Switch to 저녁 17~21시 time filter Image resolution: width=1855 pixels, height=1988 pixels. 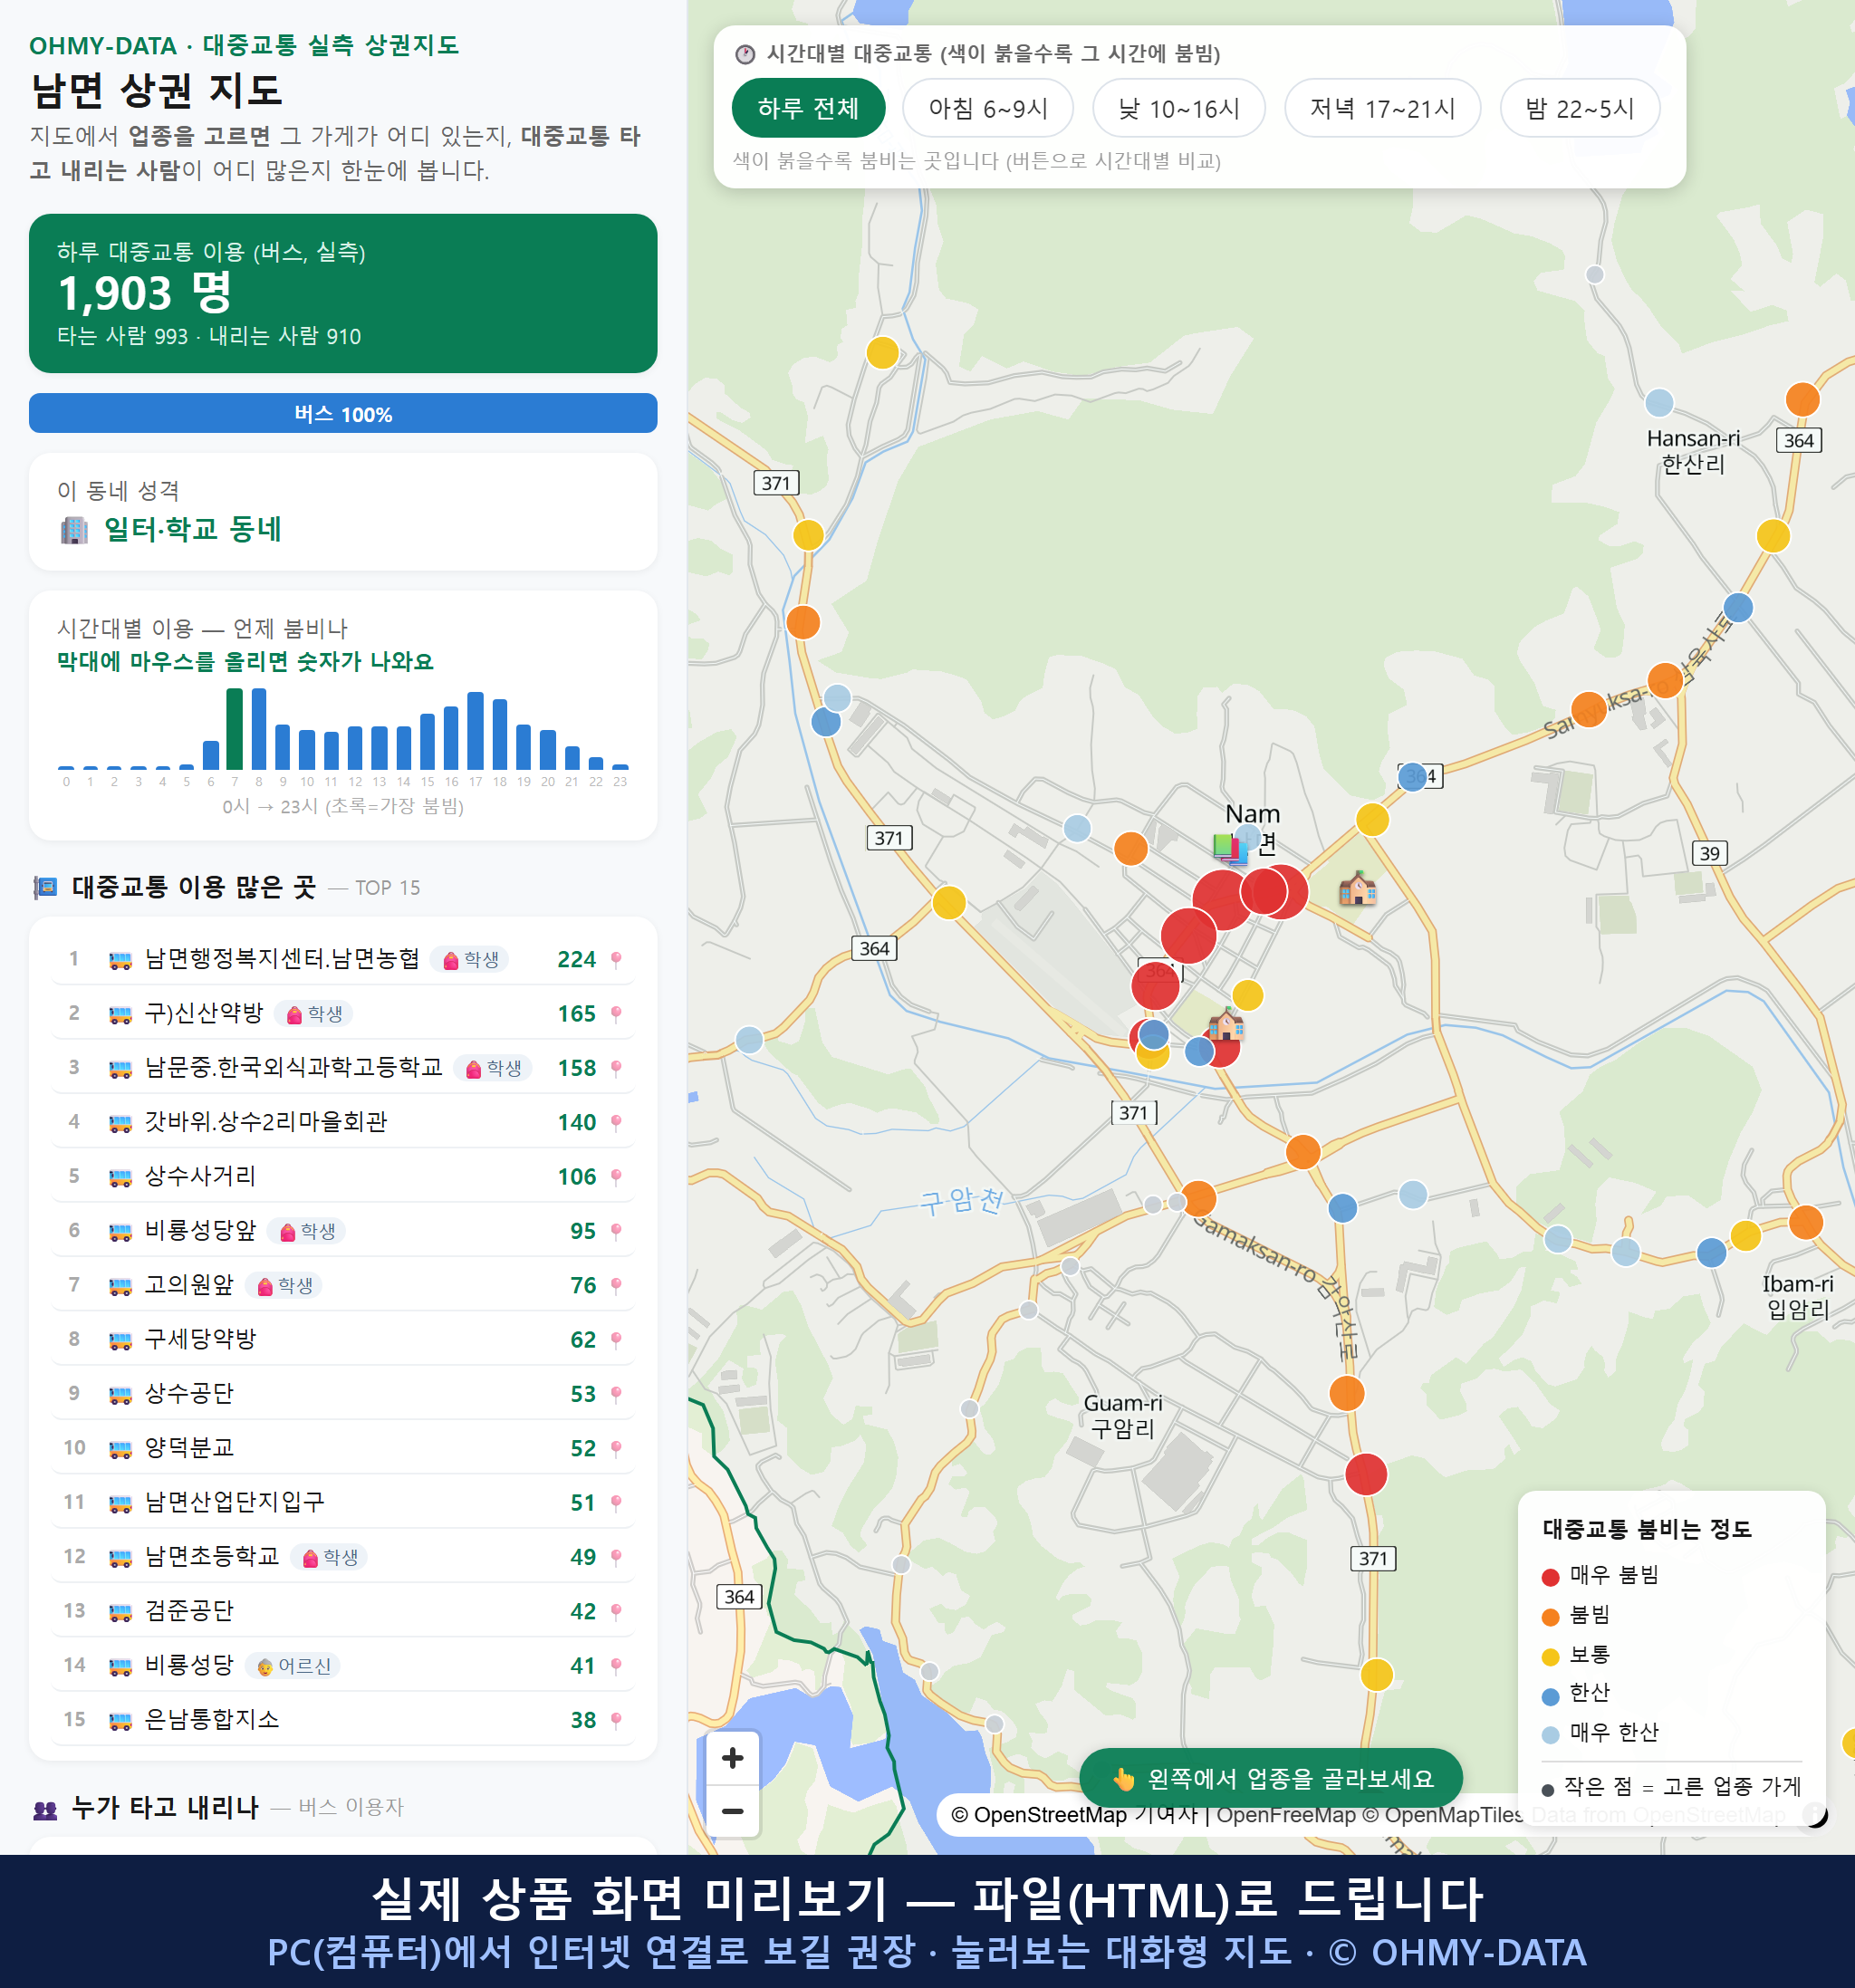(1381, 108)
